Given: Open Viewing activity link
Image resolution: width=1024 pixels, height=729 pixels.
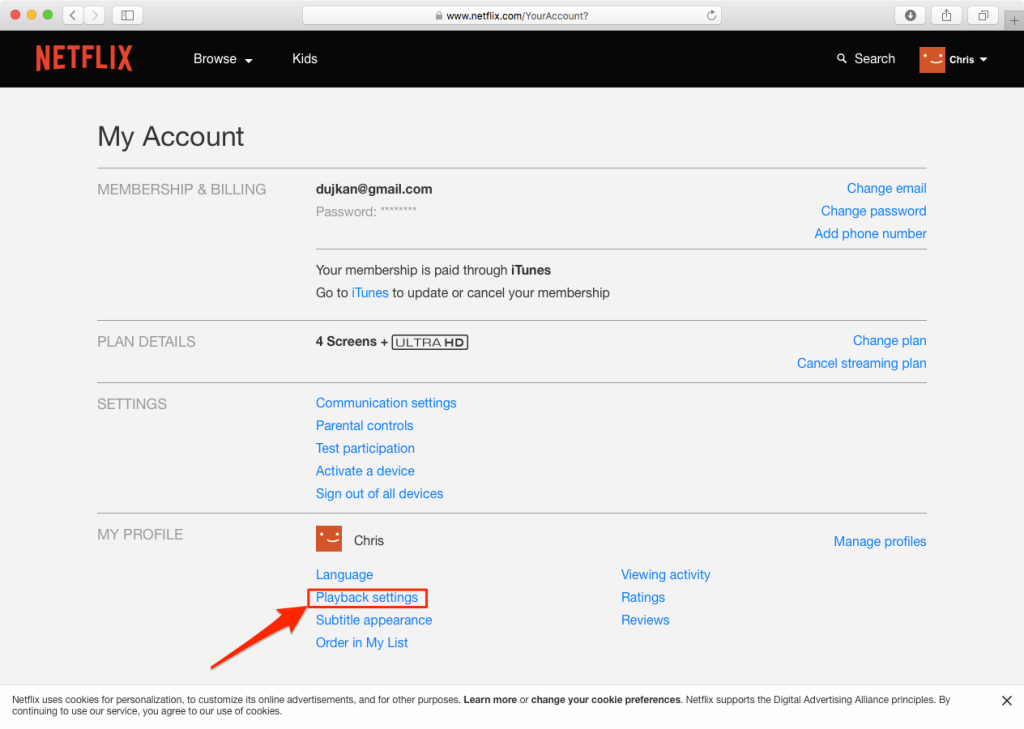Looking at the screenshot, I should 665,575.
